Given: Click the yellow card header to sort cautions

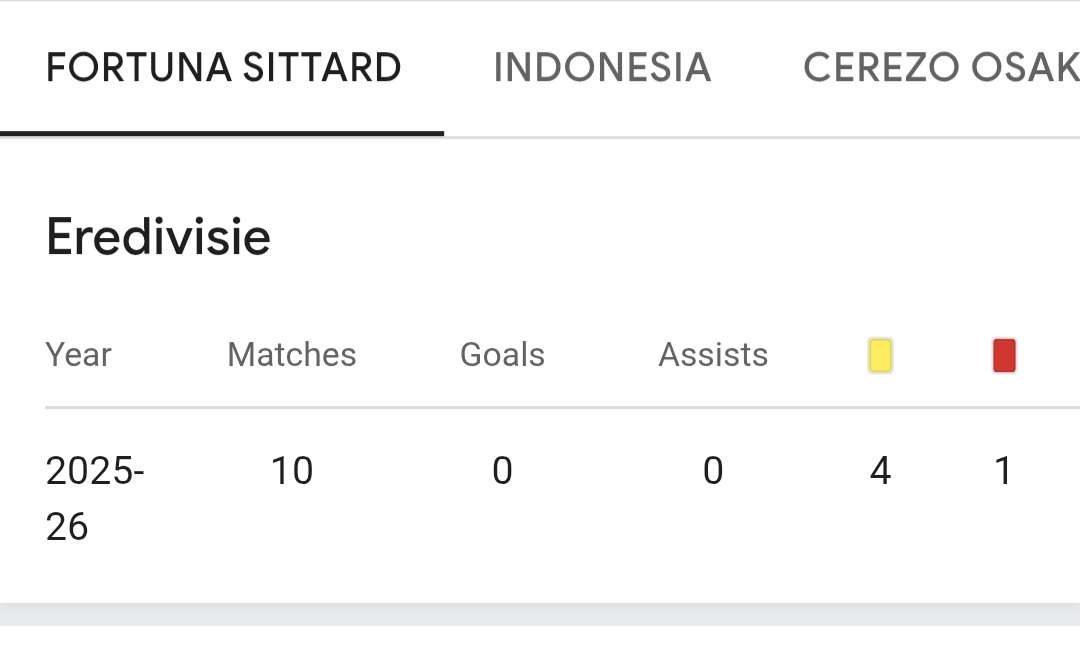Looking at the screenshot, I should point(879,356).
